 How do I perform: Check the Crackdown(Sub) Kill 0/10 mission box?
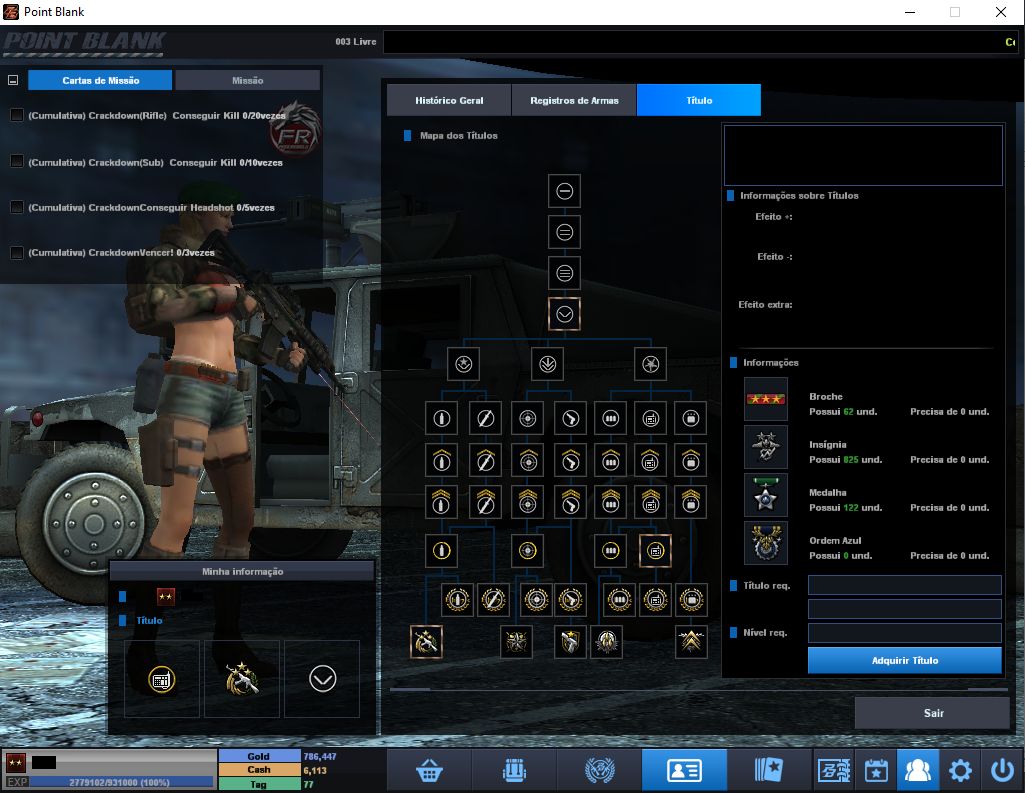pos(17,161)
